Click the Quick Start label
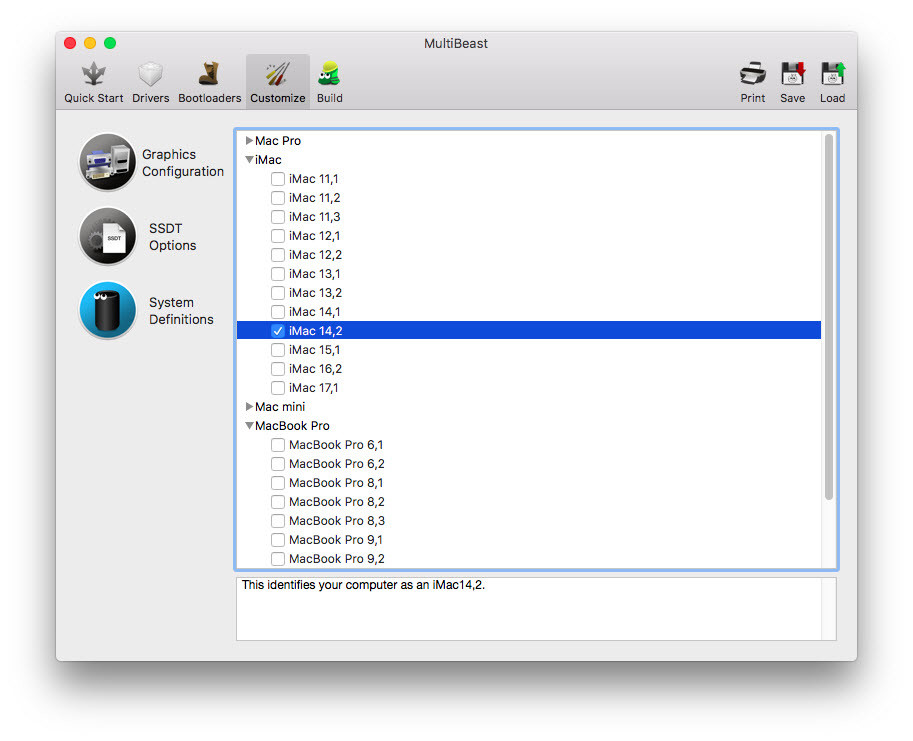 click(x=93, y=98)
